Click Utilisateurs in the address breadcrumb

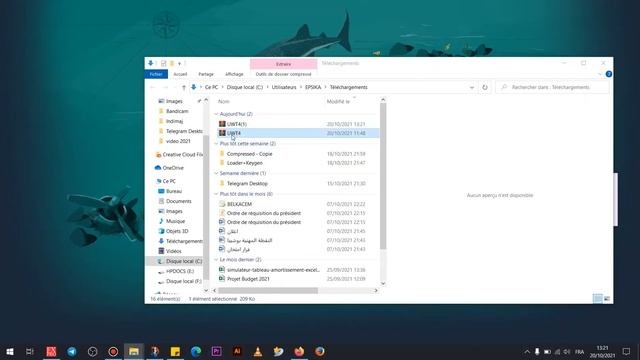click(284, 87)
